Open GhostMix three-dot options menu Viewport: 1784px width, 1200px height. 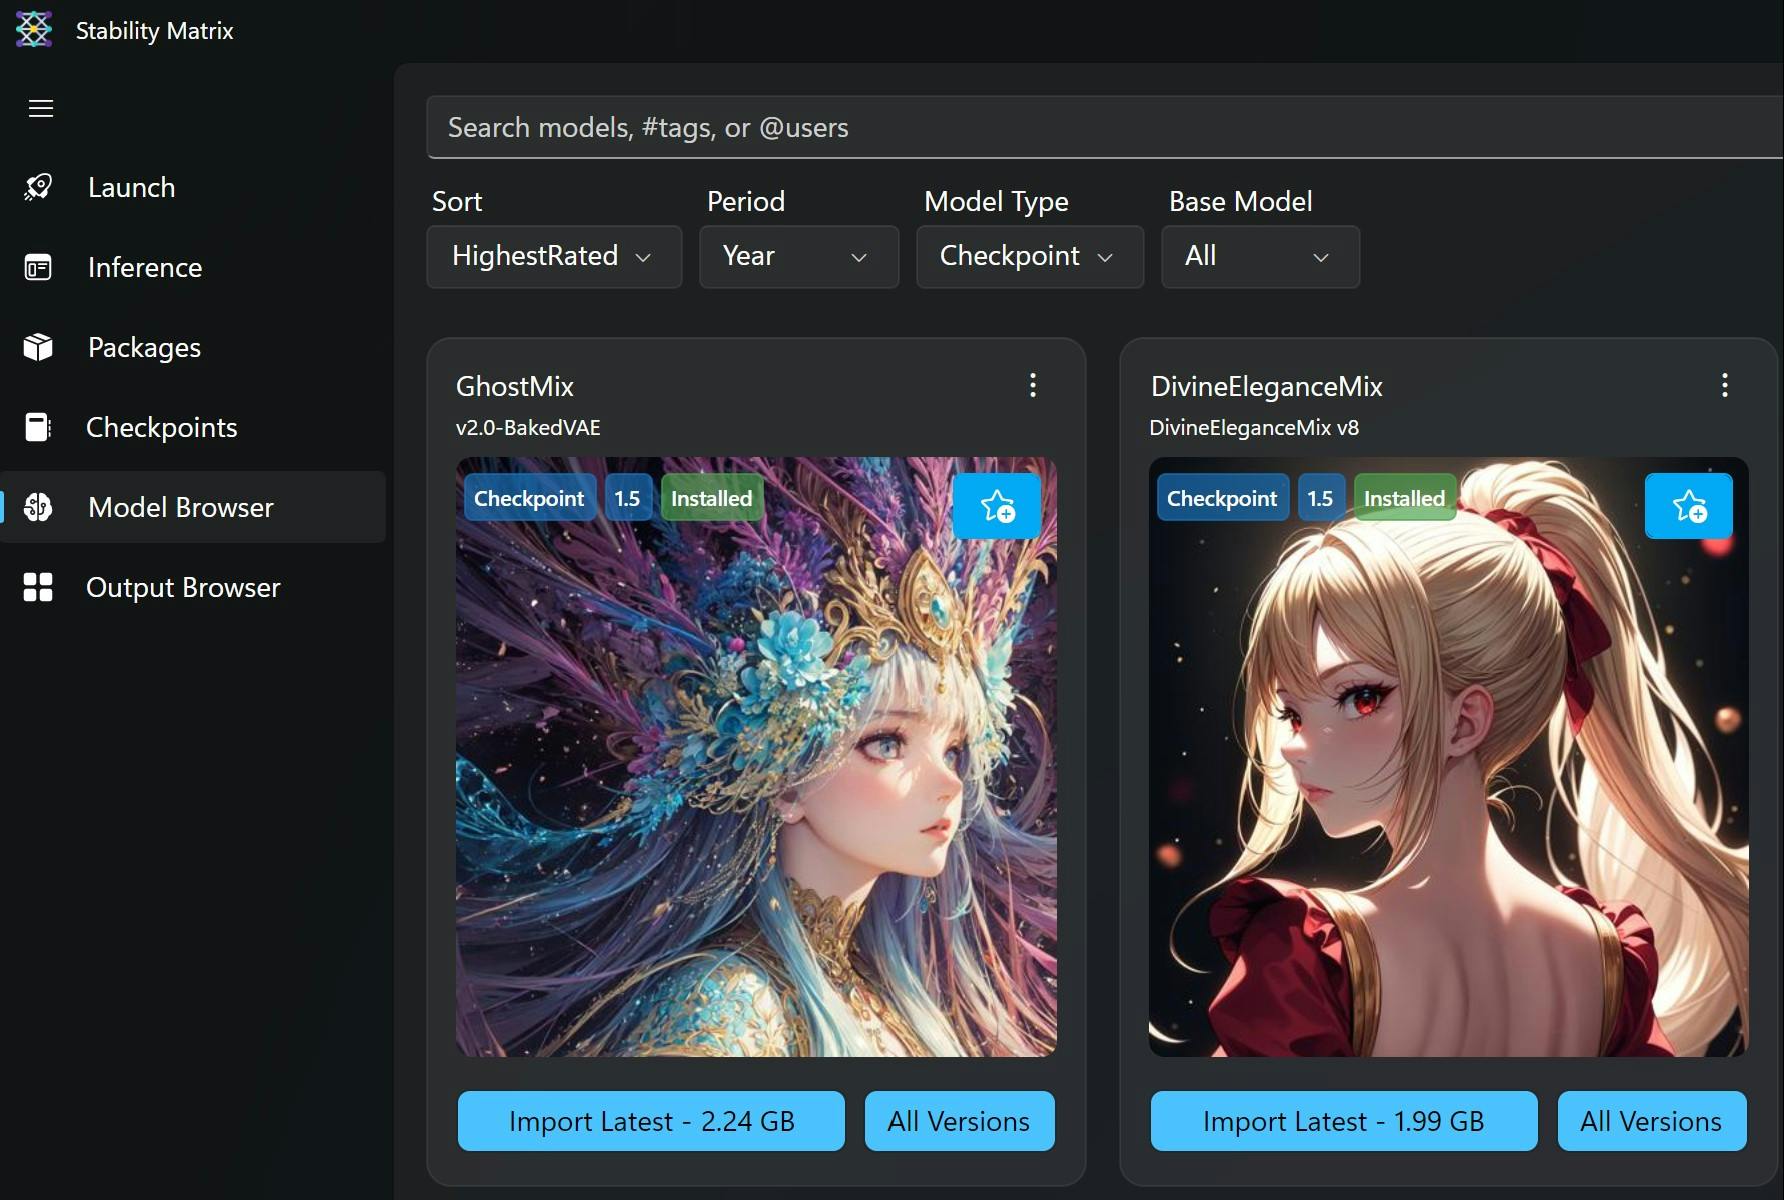(1033, 385)
